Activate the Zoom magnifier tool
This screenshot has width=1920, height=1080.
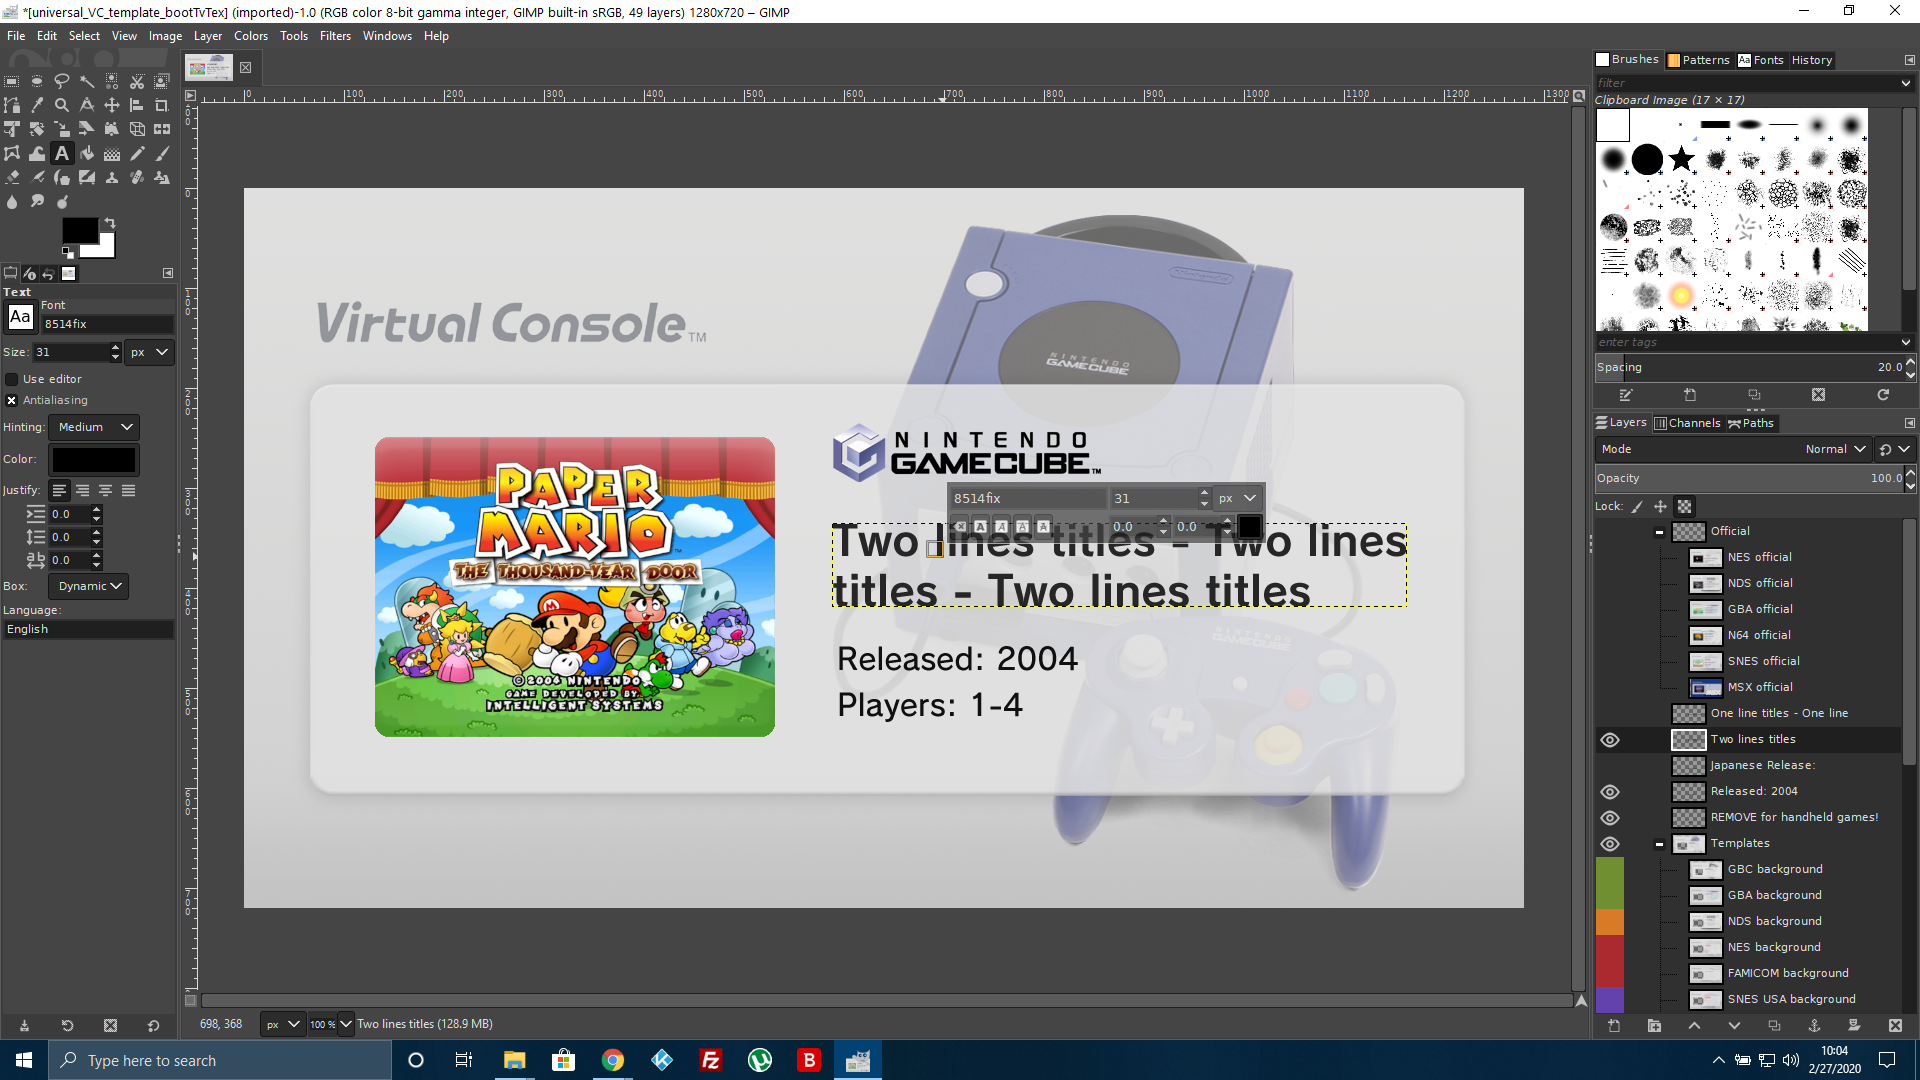(x=62, y=105)
